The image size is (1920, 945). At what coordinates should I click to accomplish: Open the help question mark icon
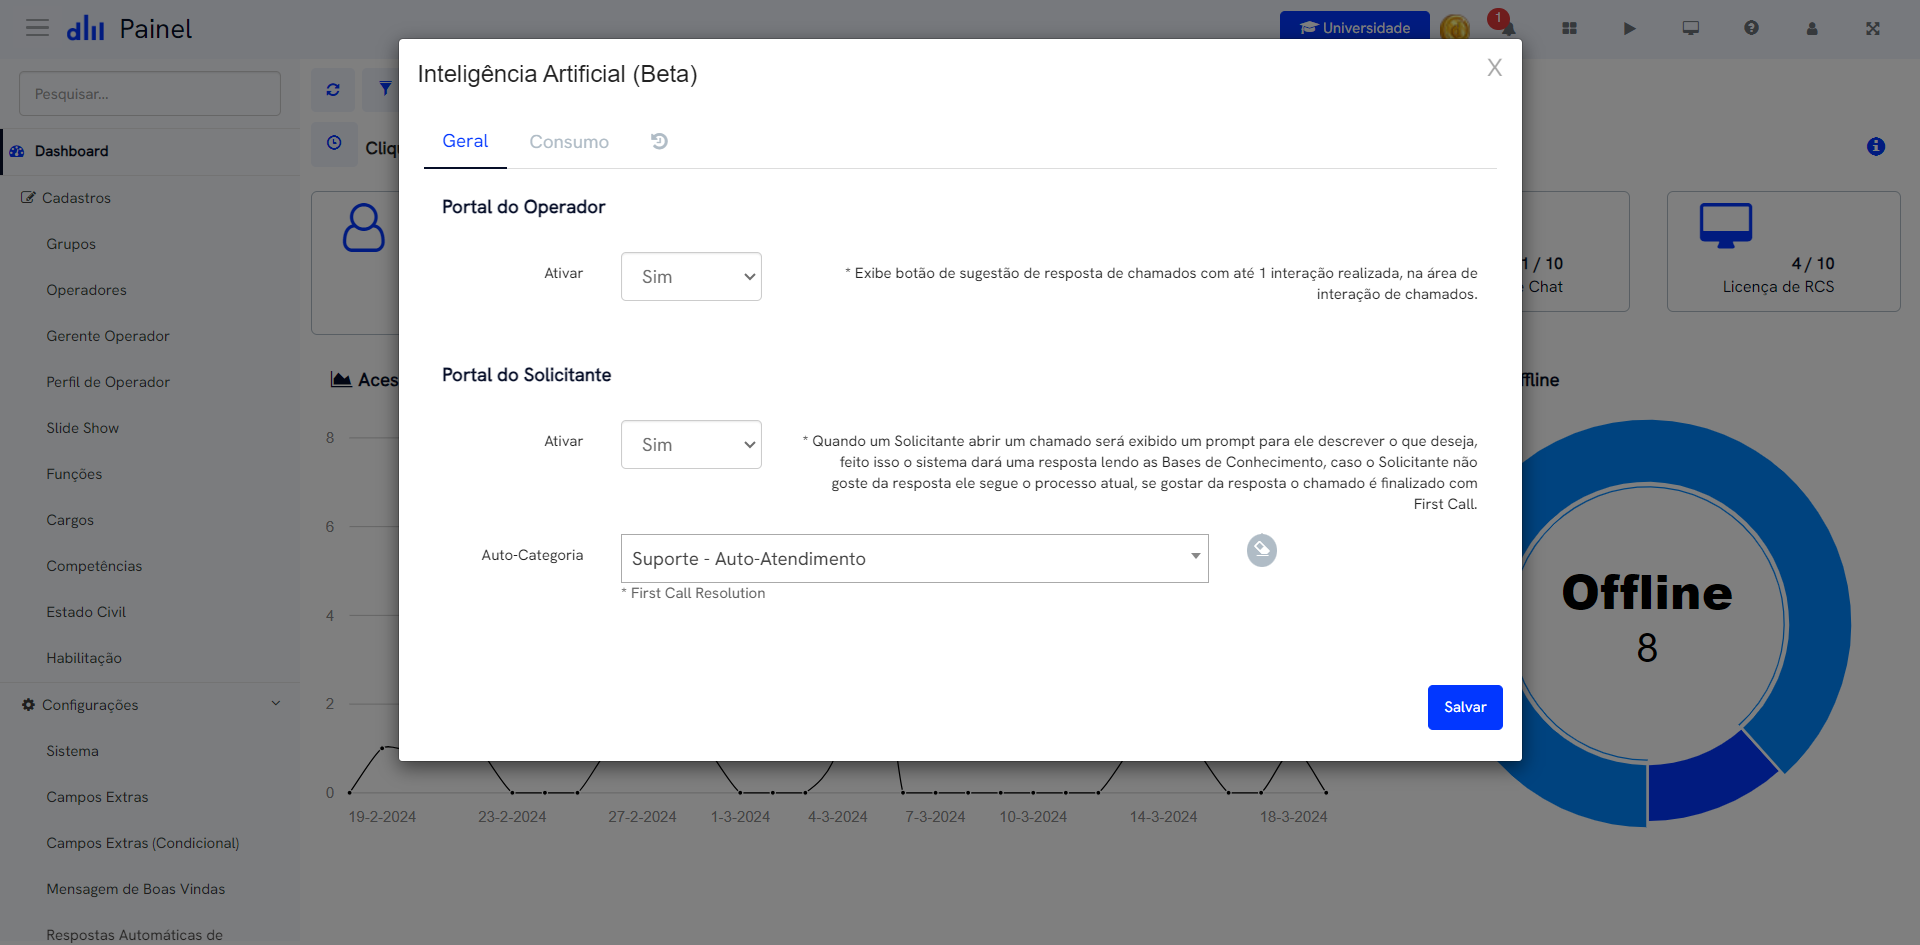(1751, 29)
